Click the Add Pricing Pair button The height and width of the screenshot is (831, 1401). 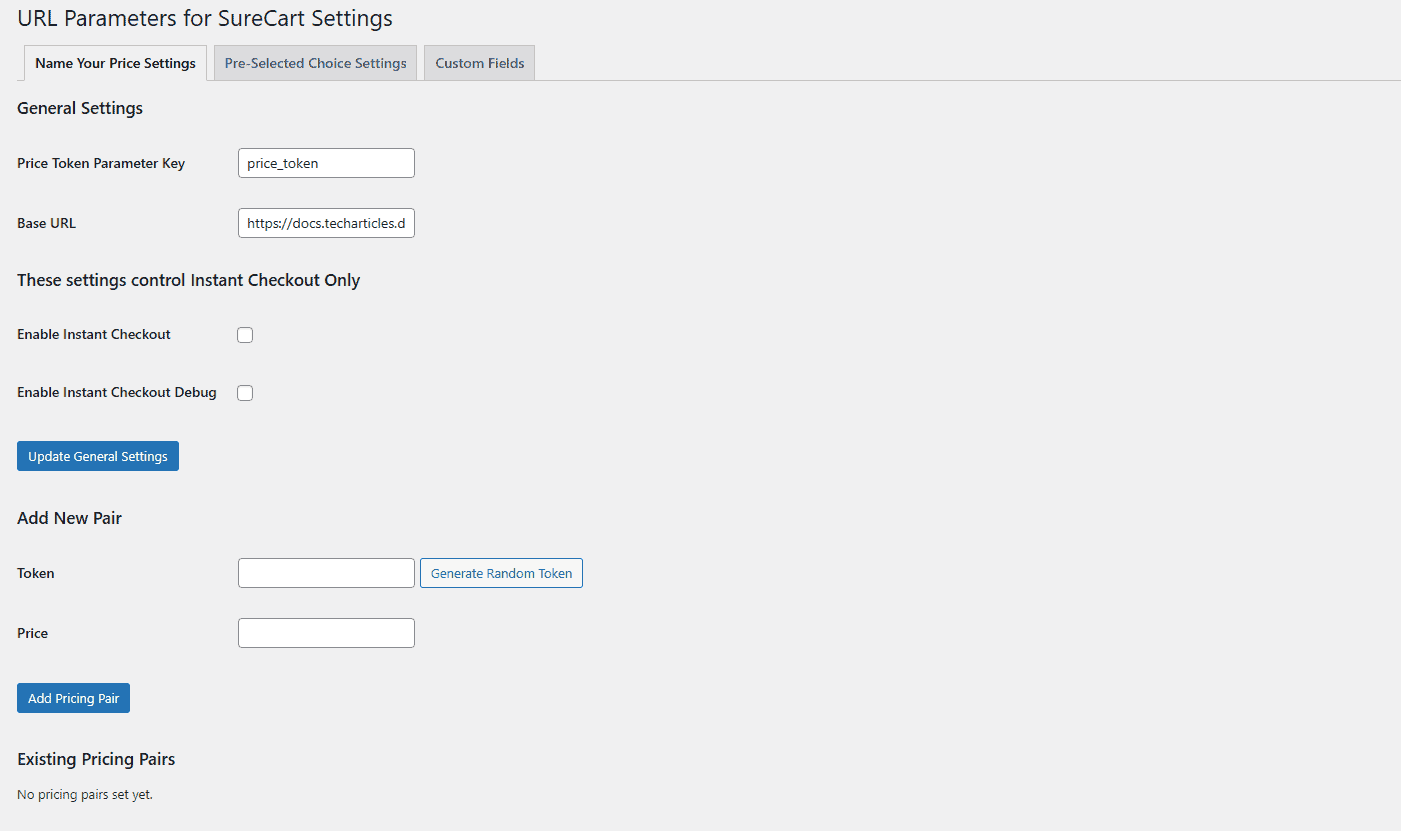tap(73, 698)
